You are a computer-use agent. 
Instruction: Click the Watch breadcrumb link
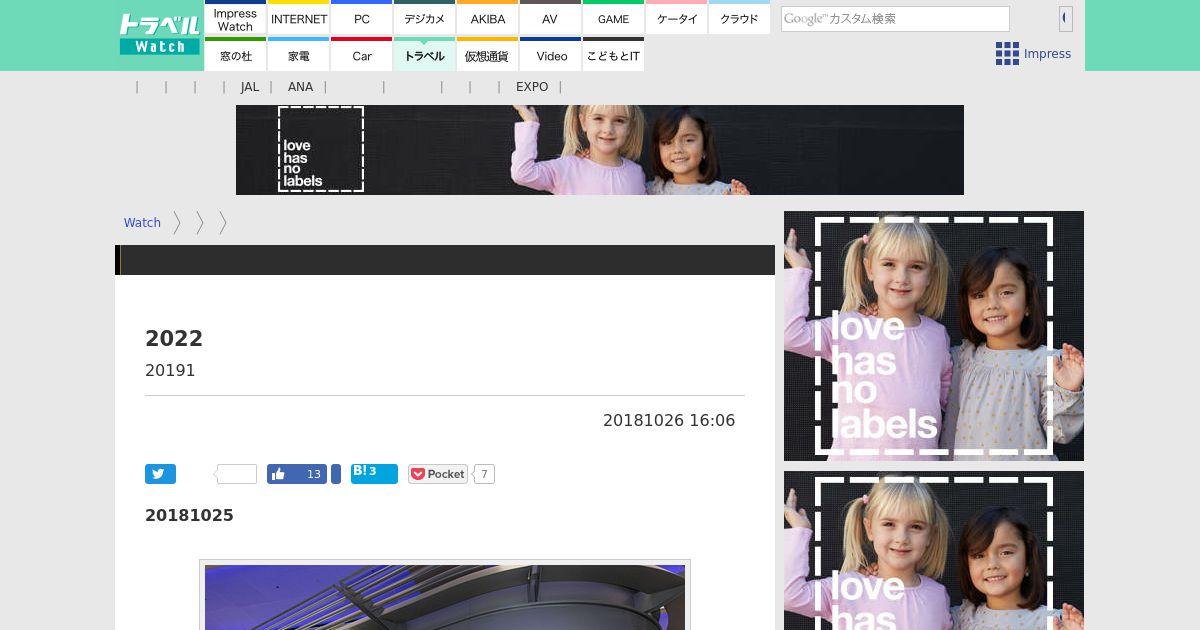[142, 223]
